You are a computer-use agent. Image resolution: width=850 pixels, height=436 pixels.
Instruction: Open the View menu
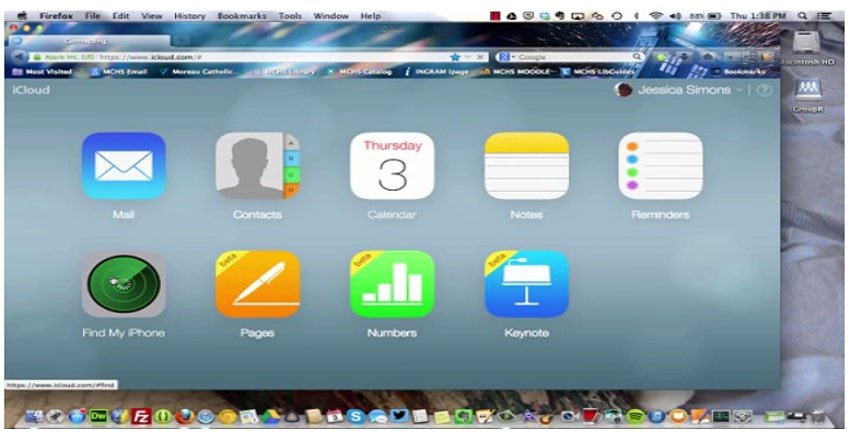tap(152, 16)
